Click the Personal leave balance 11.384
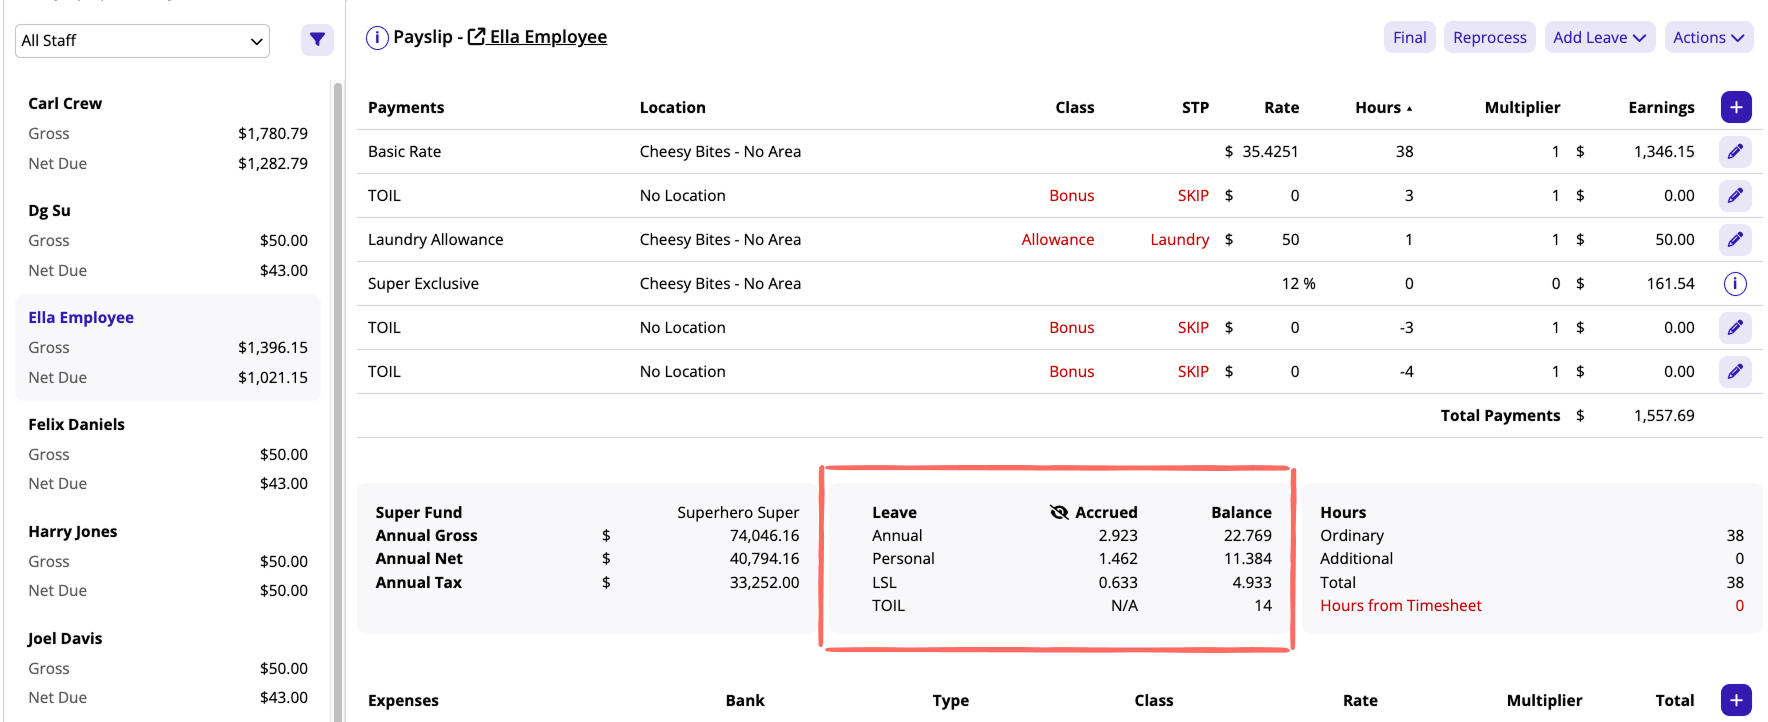The width and height of the screenshot is (1768, 722). click(1247, 558)
